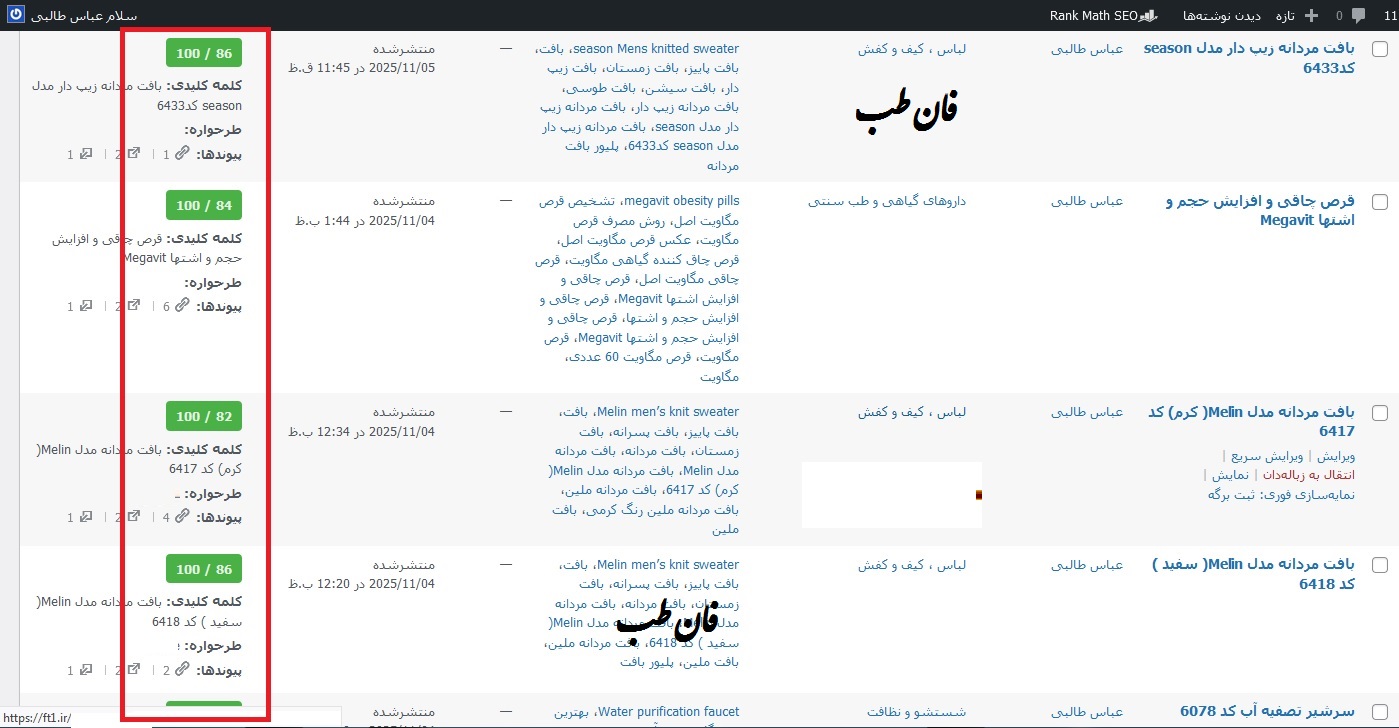Click the user avatar icon next to سلام عباس طالبی
The image size is (1399, 728).
[x=15, y=16]
